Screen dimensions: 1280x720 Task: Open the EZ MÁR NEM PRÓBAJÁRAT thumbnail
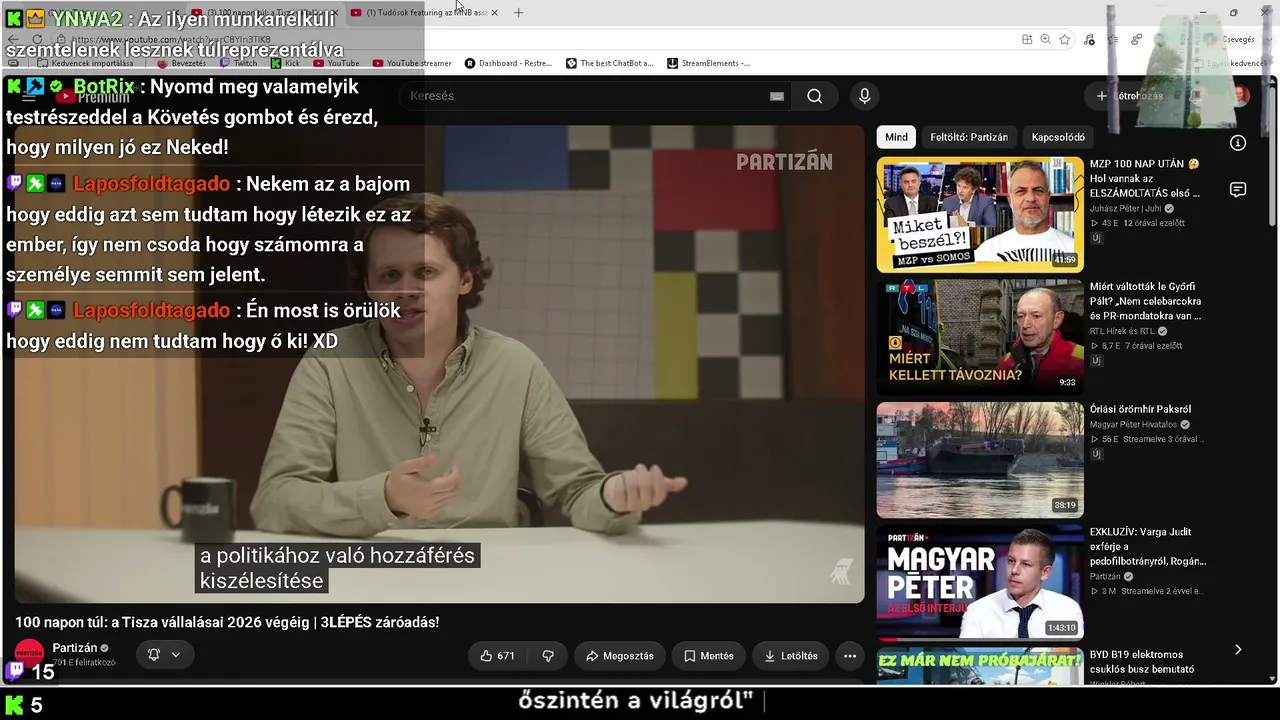pos(980,667)
